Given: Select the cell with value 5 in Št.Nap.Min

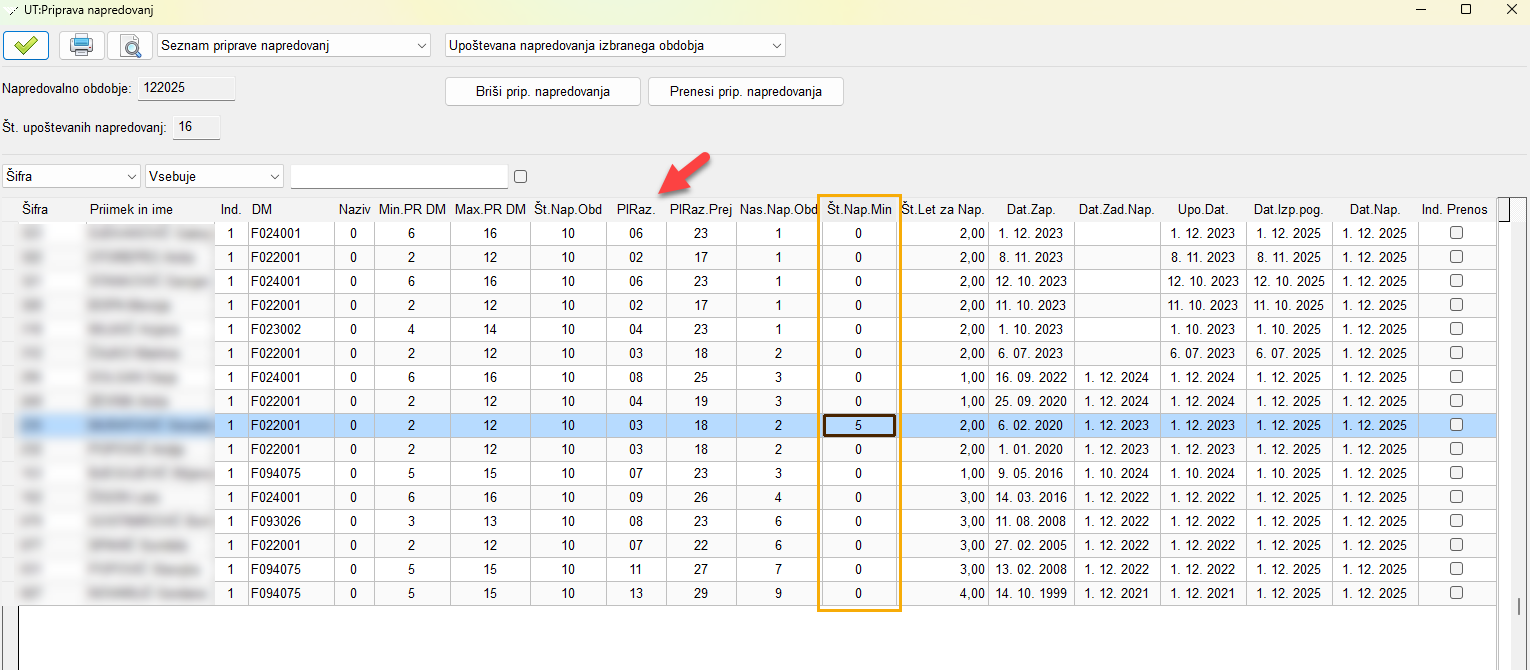Looking at the screenshot, I should tap(859, 425).
